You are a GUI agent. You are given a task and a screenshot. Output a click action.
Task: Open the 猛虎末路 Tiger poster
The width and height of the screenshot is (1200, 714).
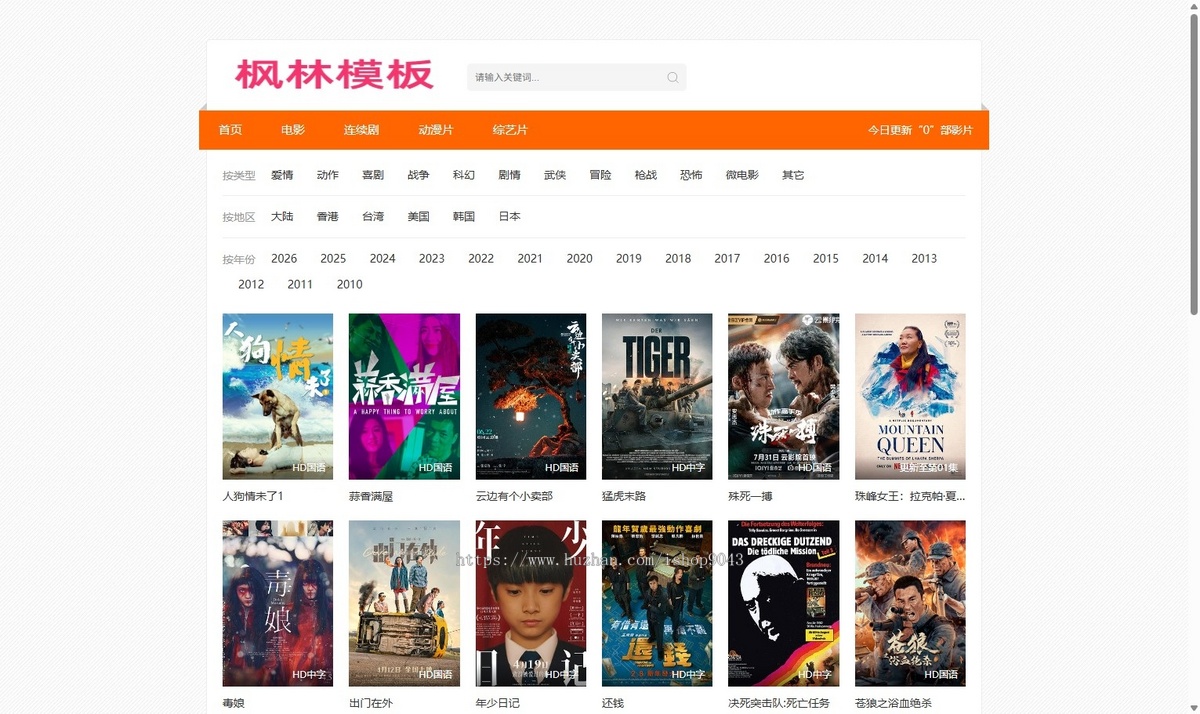pyautogui.click(x=657, y=397)
